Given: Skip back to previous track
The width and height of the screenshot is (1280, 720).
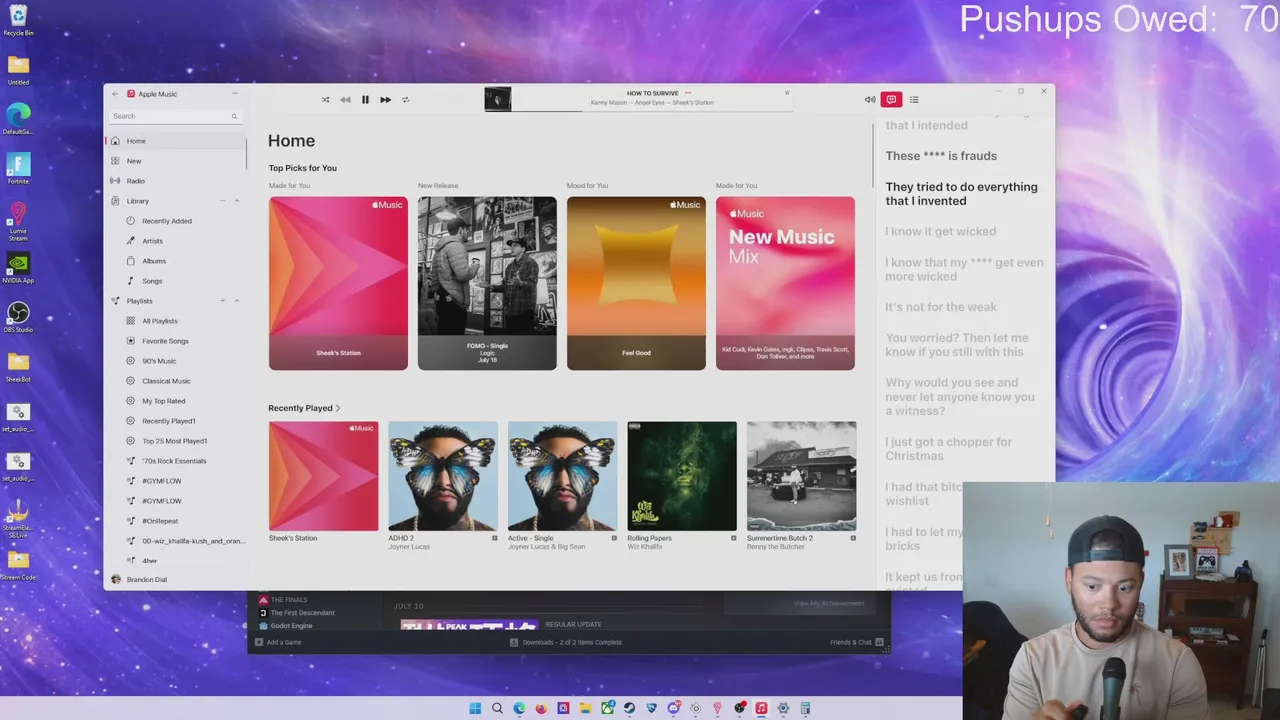Looking at the screenshot, I should 345,100.
